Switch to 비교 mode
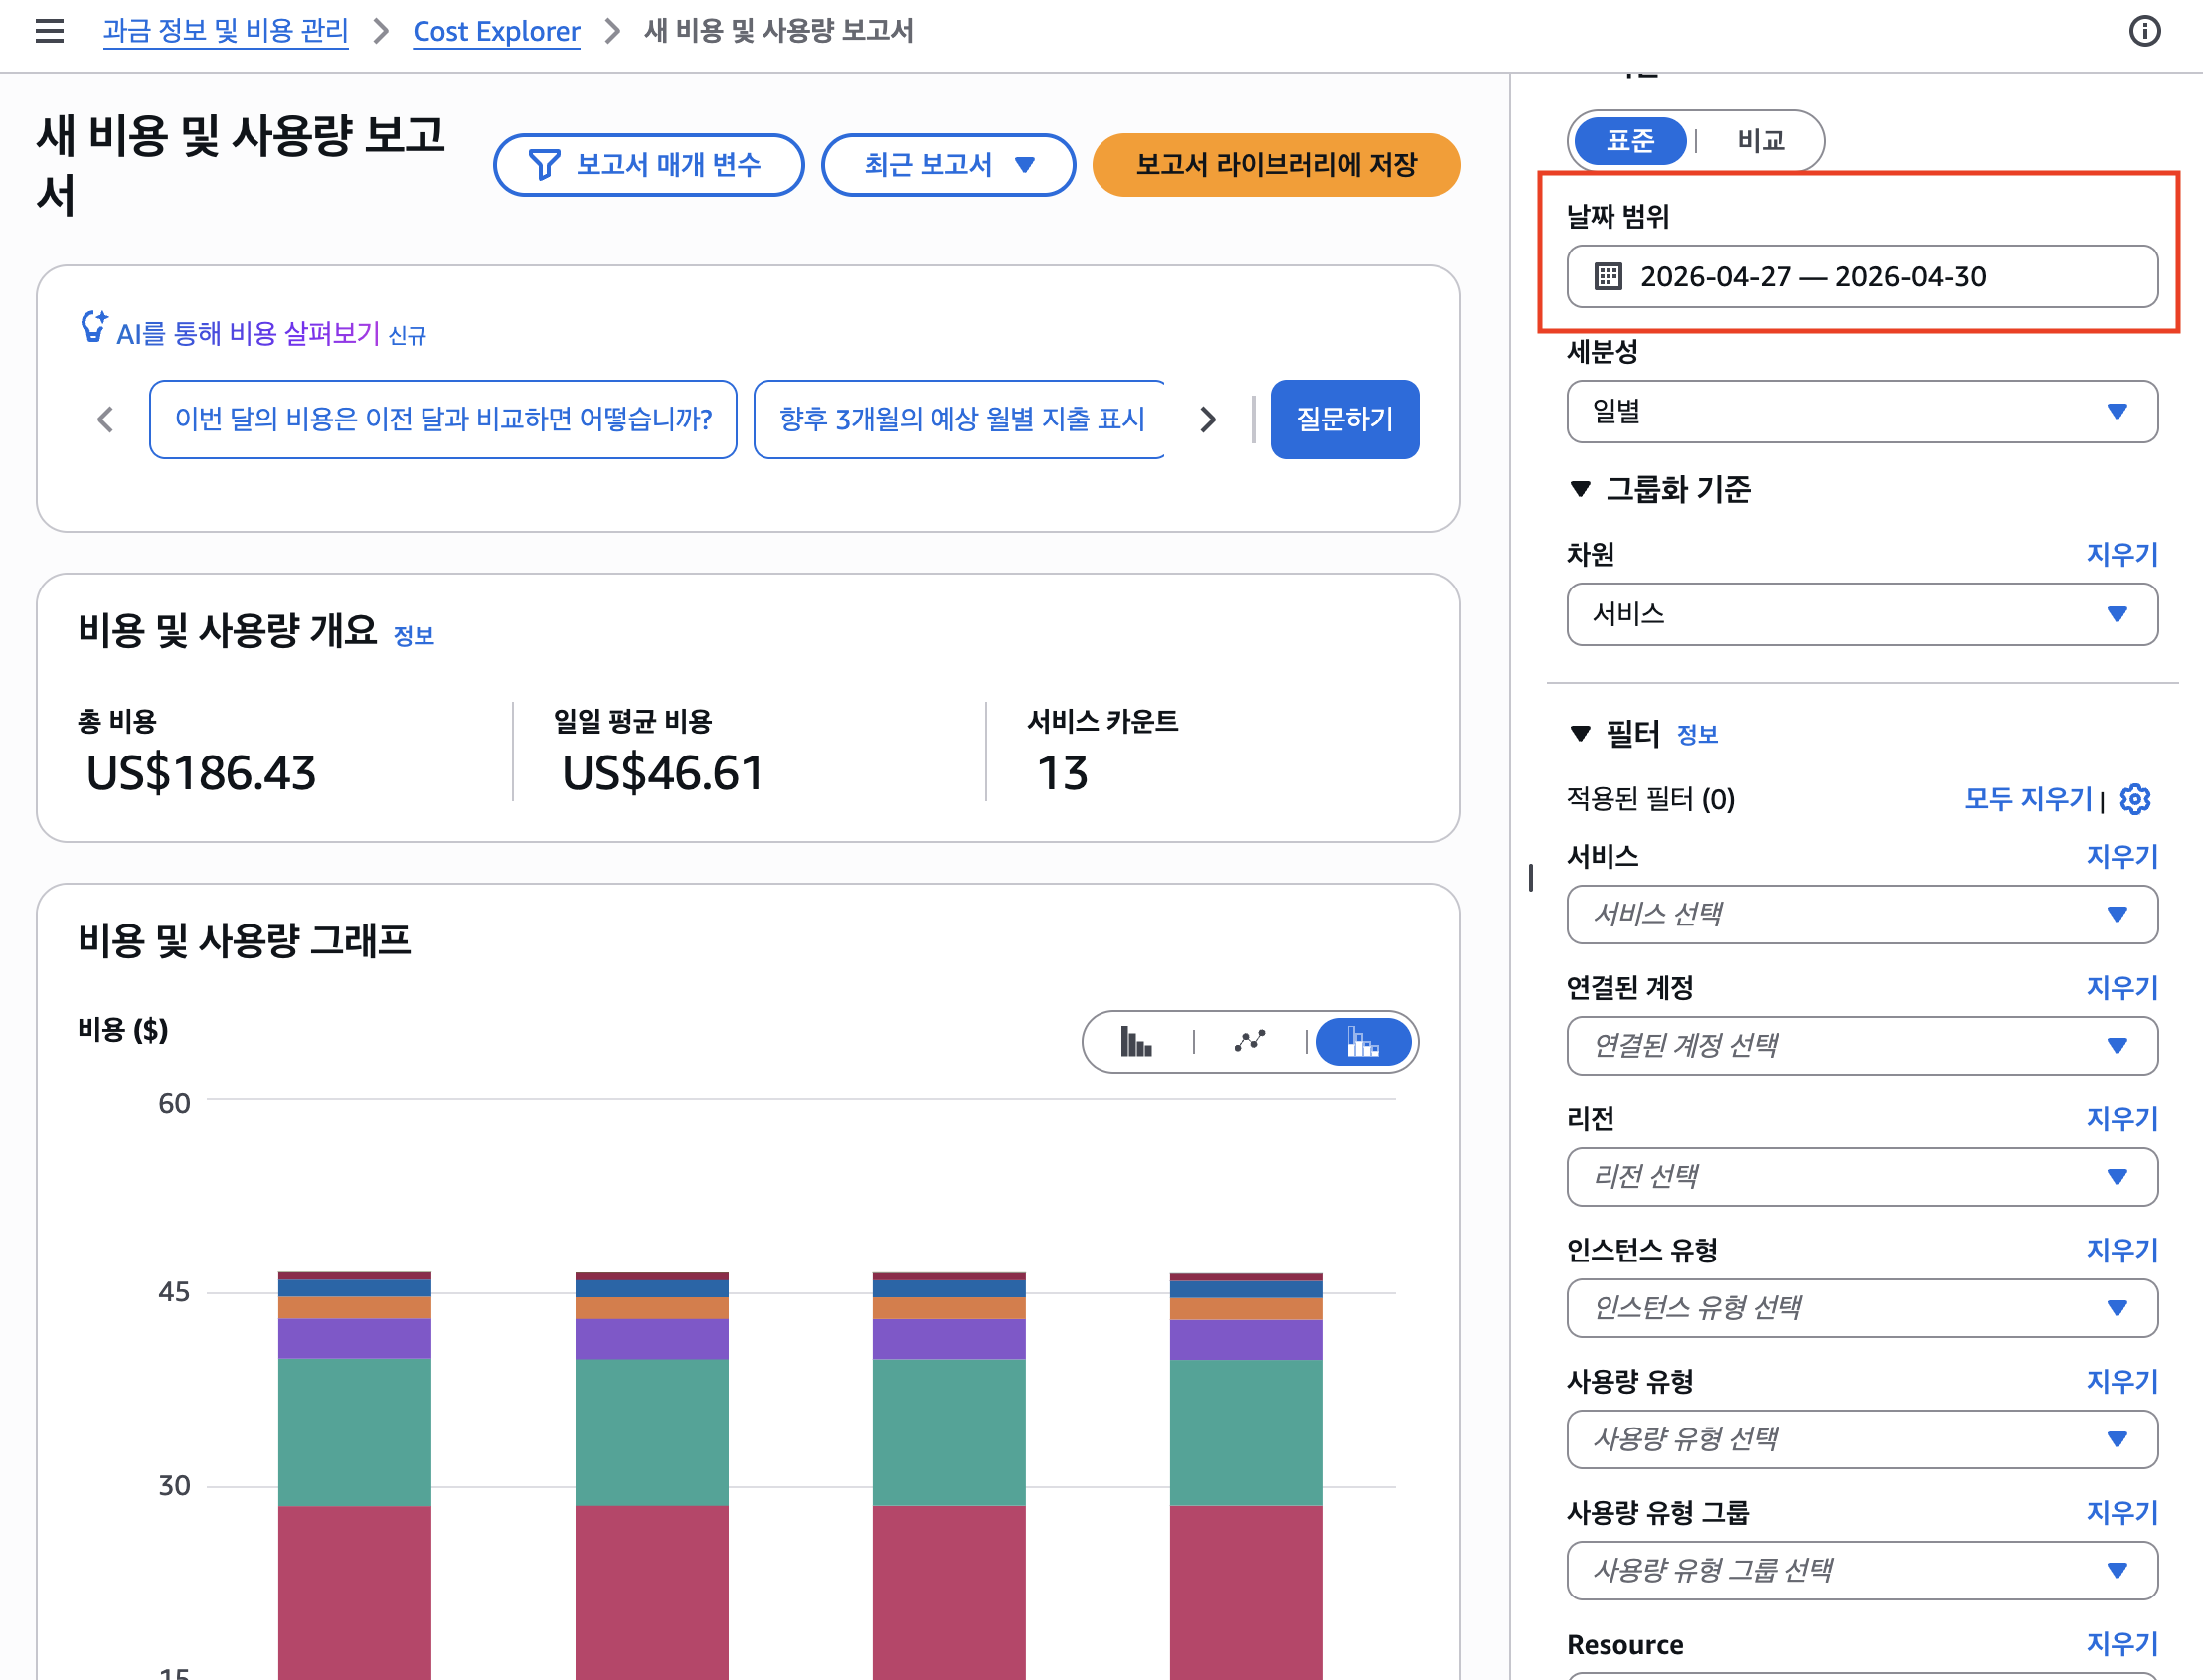The image size is (2203, 1680). point(1761,140)
